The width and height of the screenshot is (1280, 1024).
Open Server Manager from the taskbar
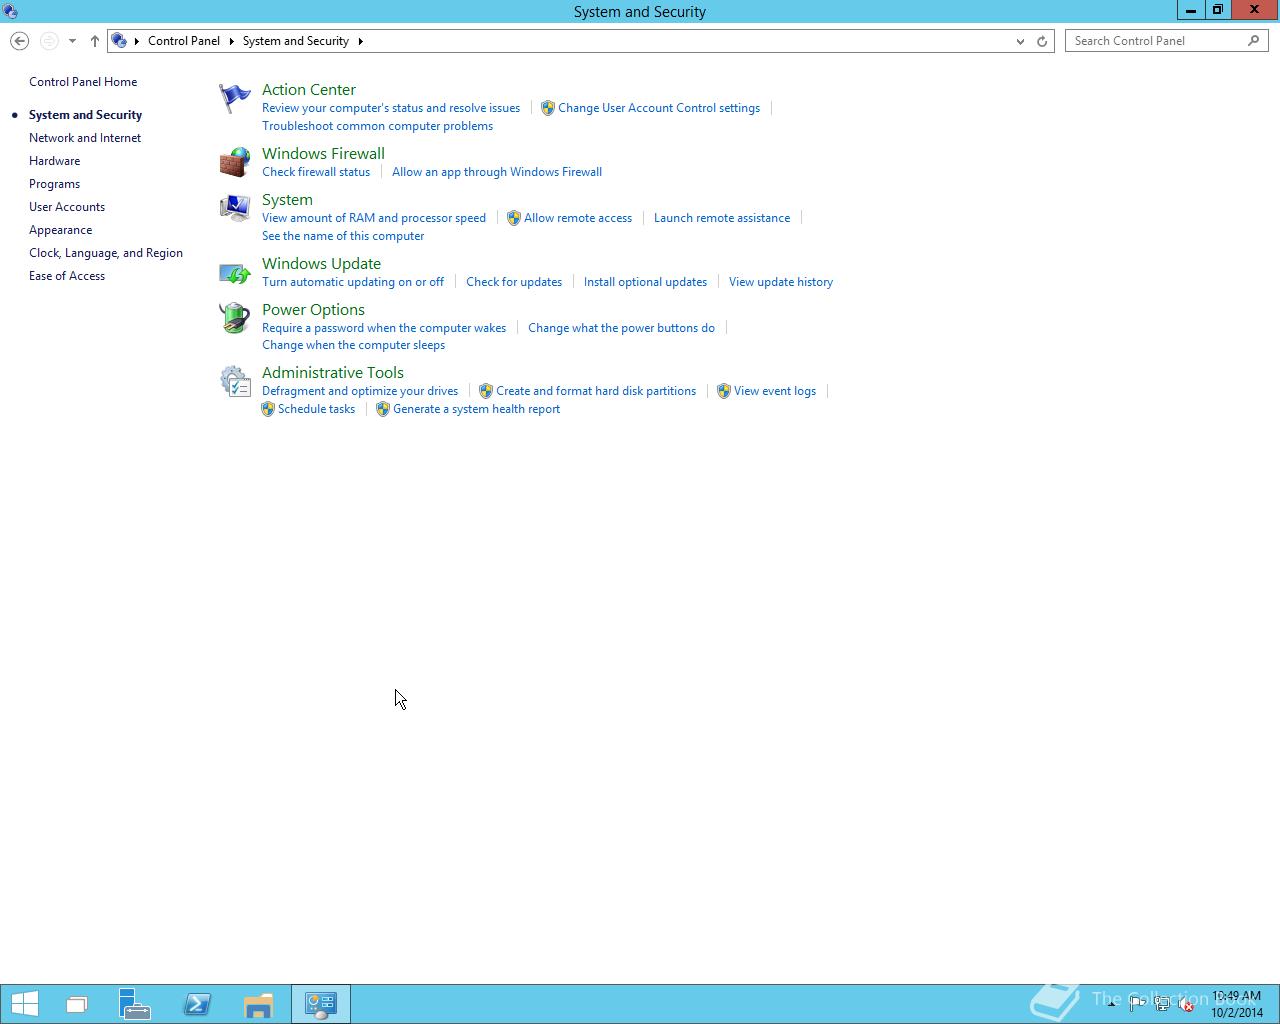point(135,1004)
